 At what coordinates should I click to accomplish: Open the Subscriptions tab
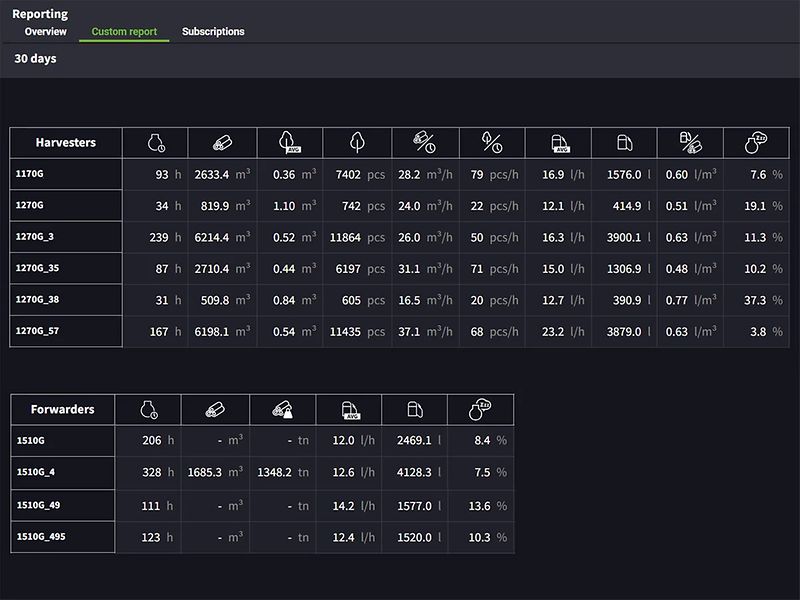[212, 31]
